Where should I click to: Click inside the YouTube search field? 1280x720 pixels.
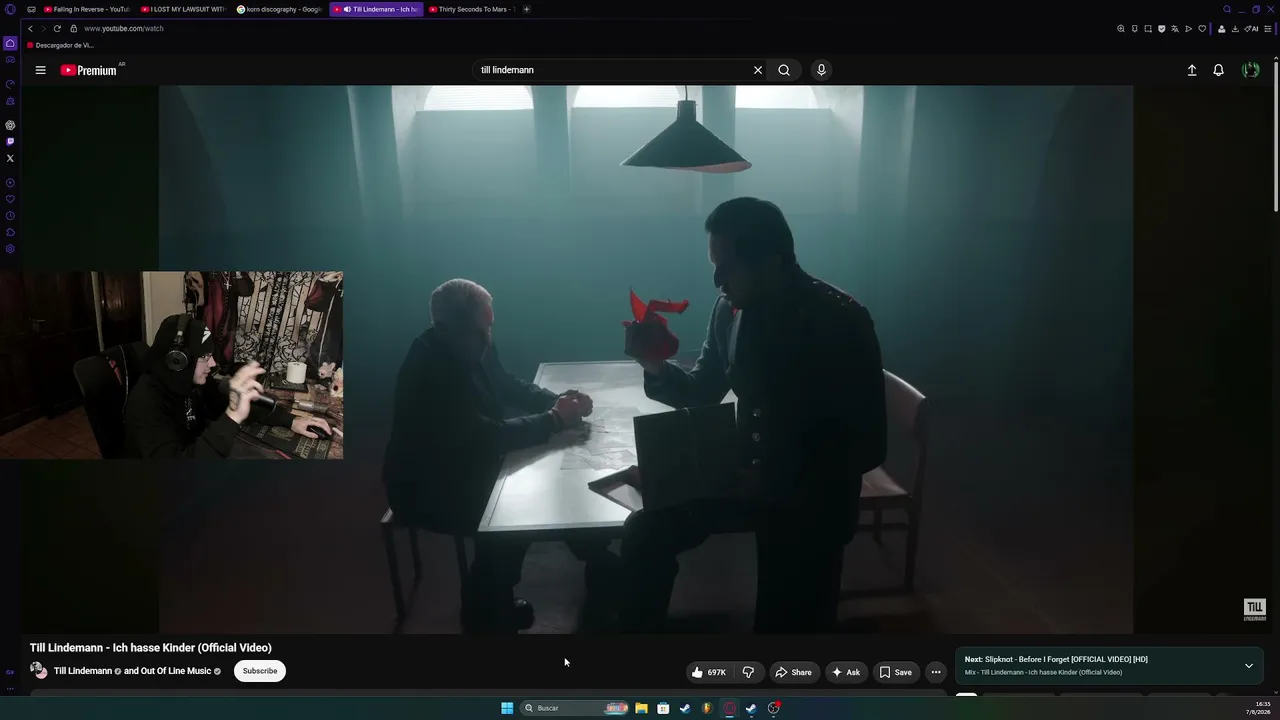[x=612, y=70]
